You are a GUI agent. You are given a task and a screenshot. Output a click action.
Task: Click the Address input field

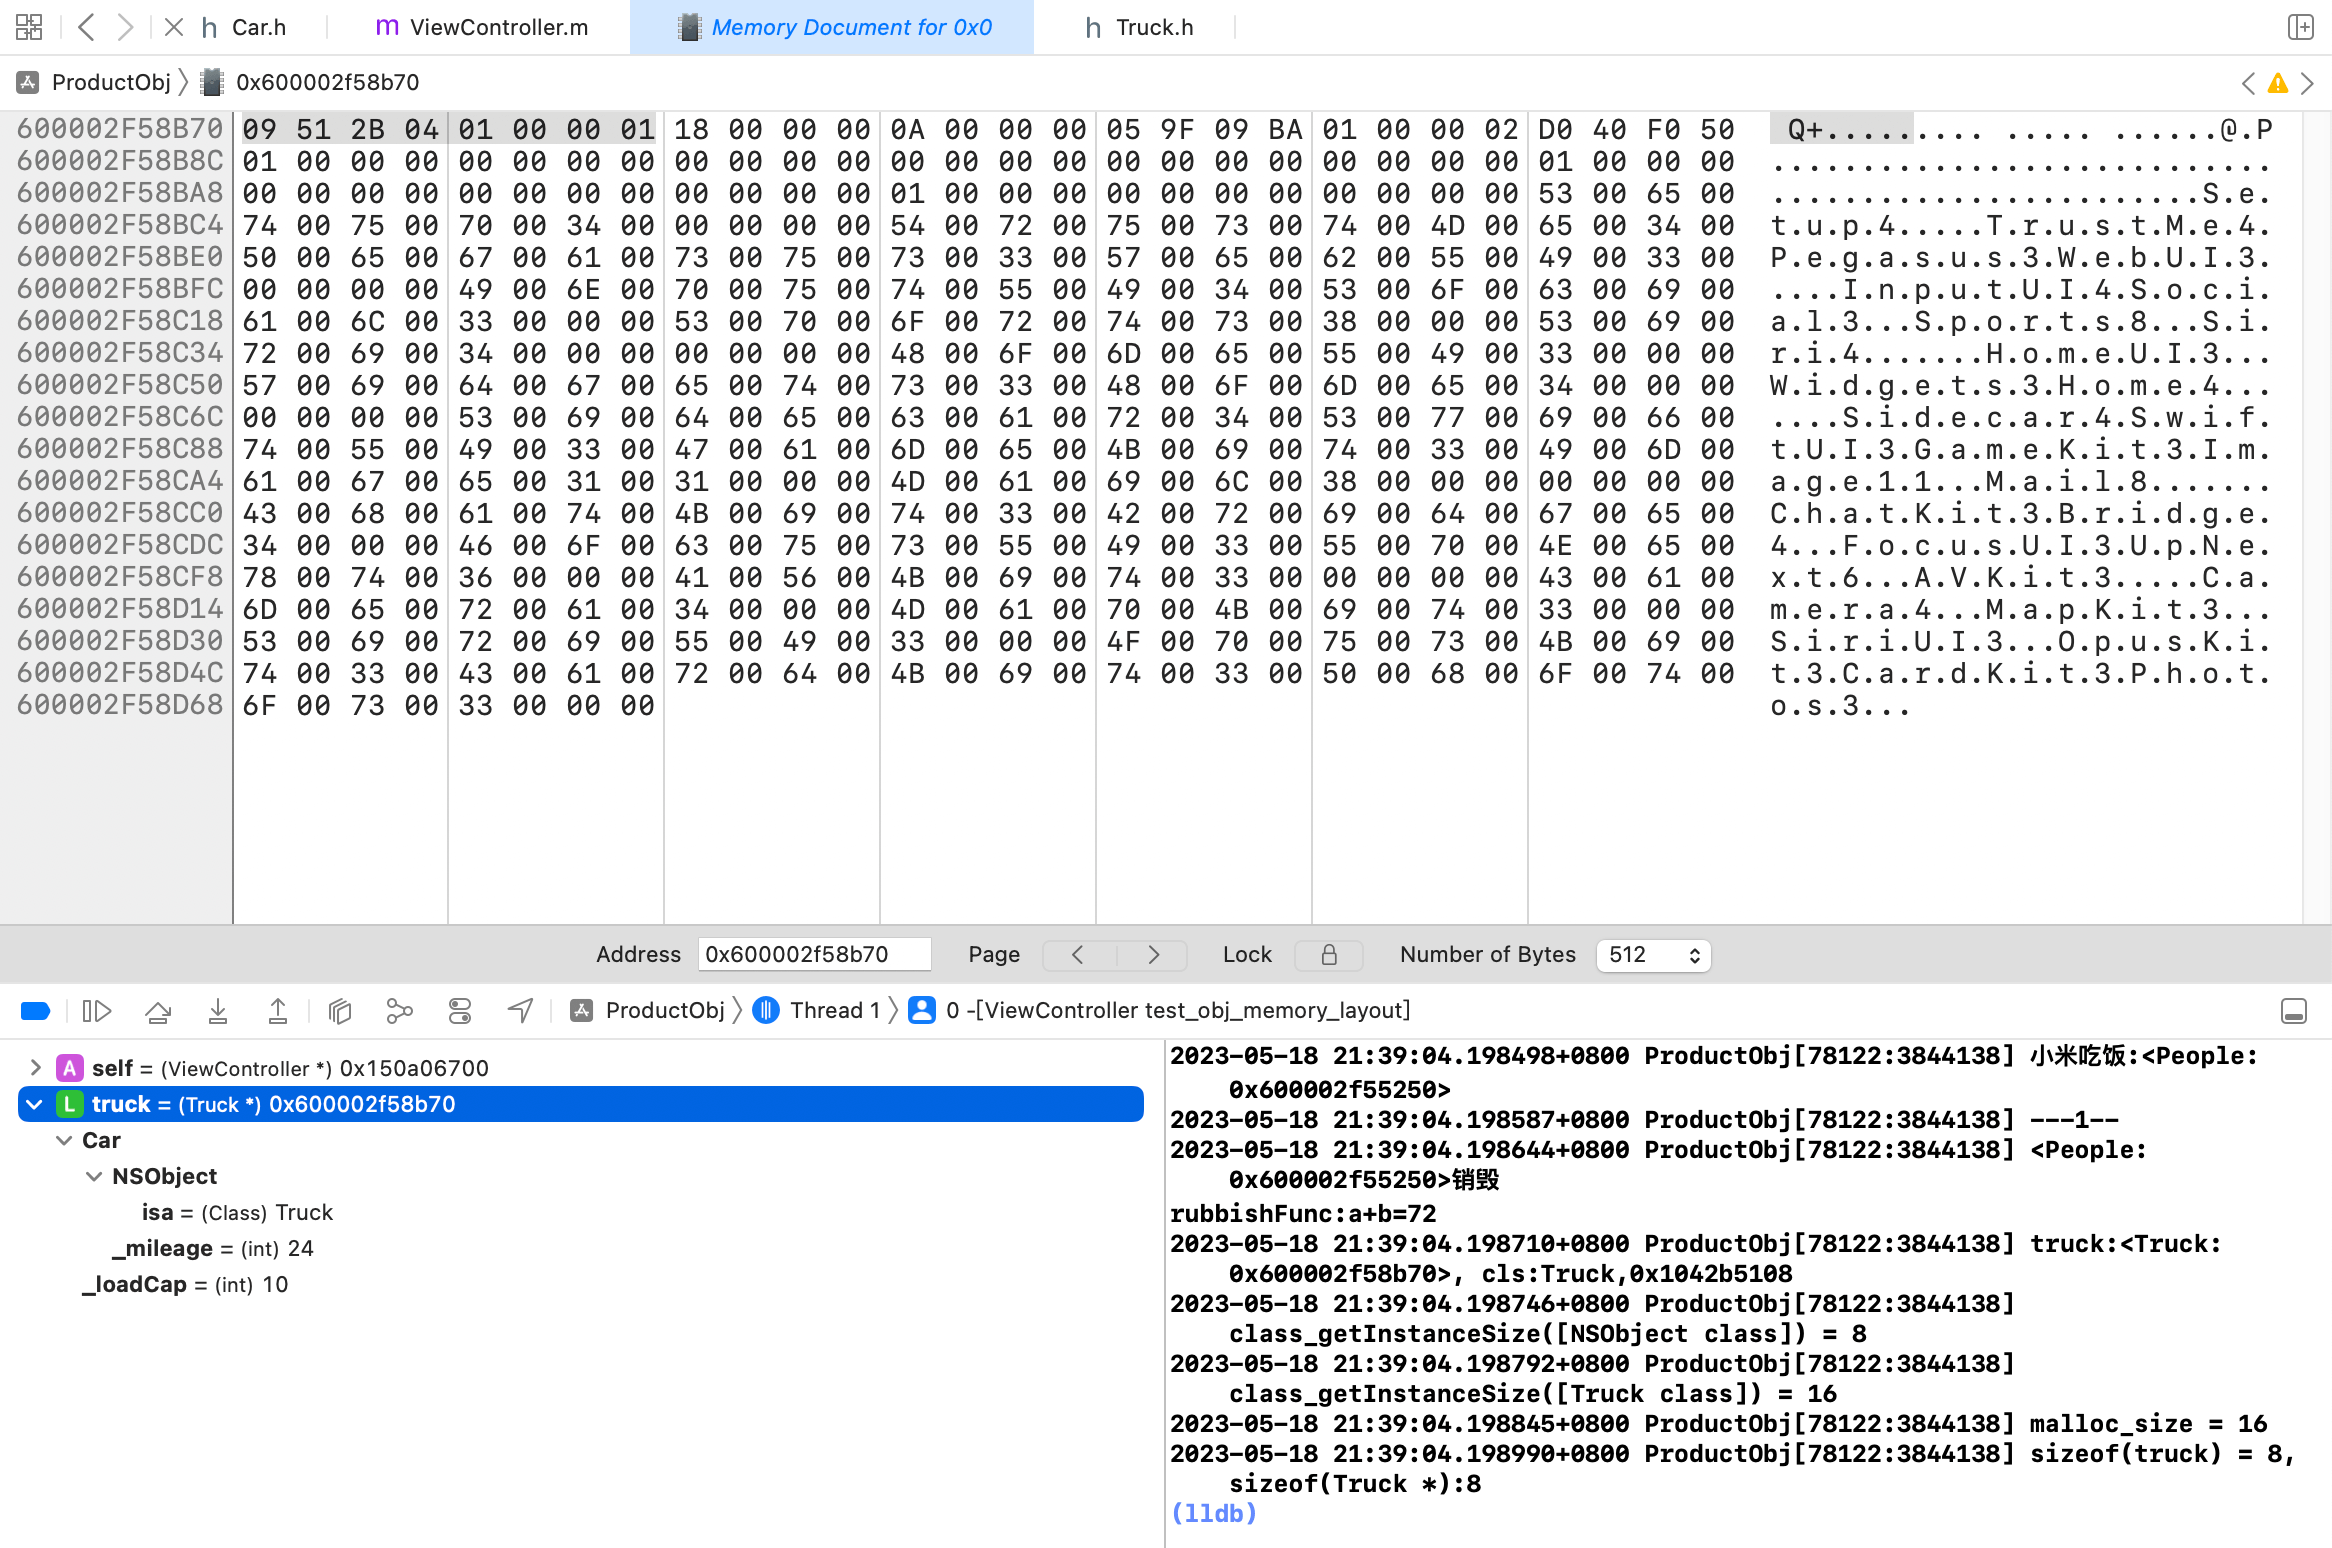pyautogui.click(x=813, y=955)
